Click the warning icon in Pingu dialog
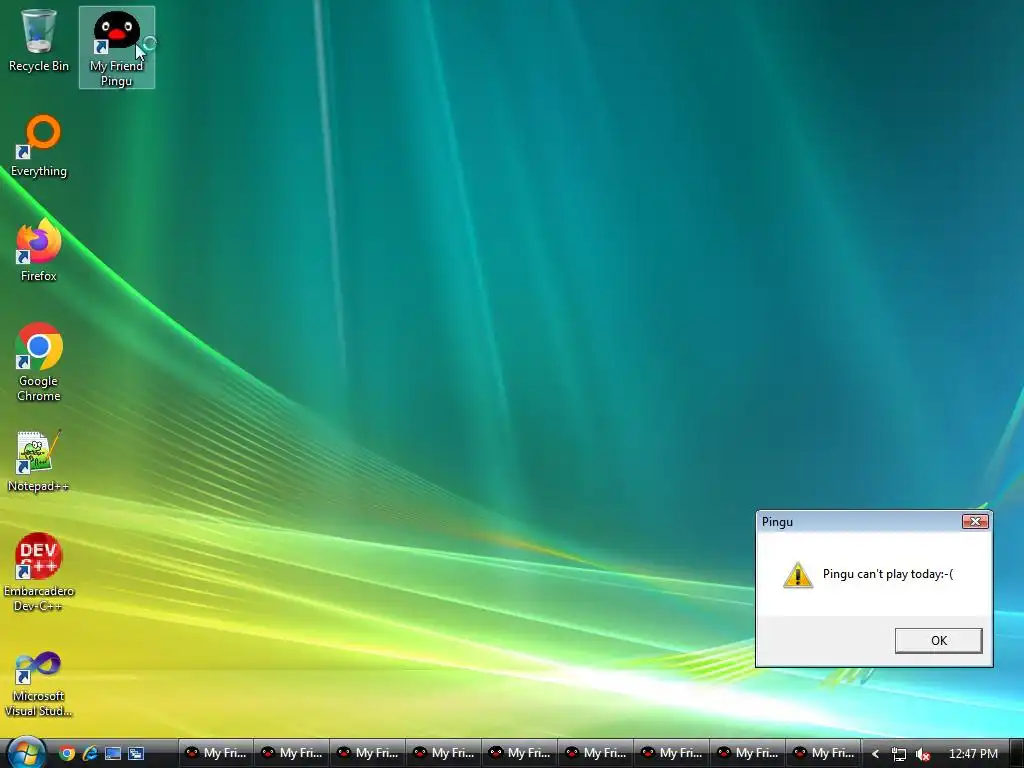The image size is (1024, 768). point(797,575)
